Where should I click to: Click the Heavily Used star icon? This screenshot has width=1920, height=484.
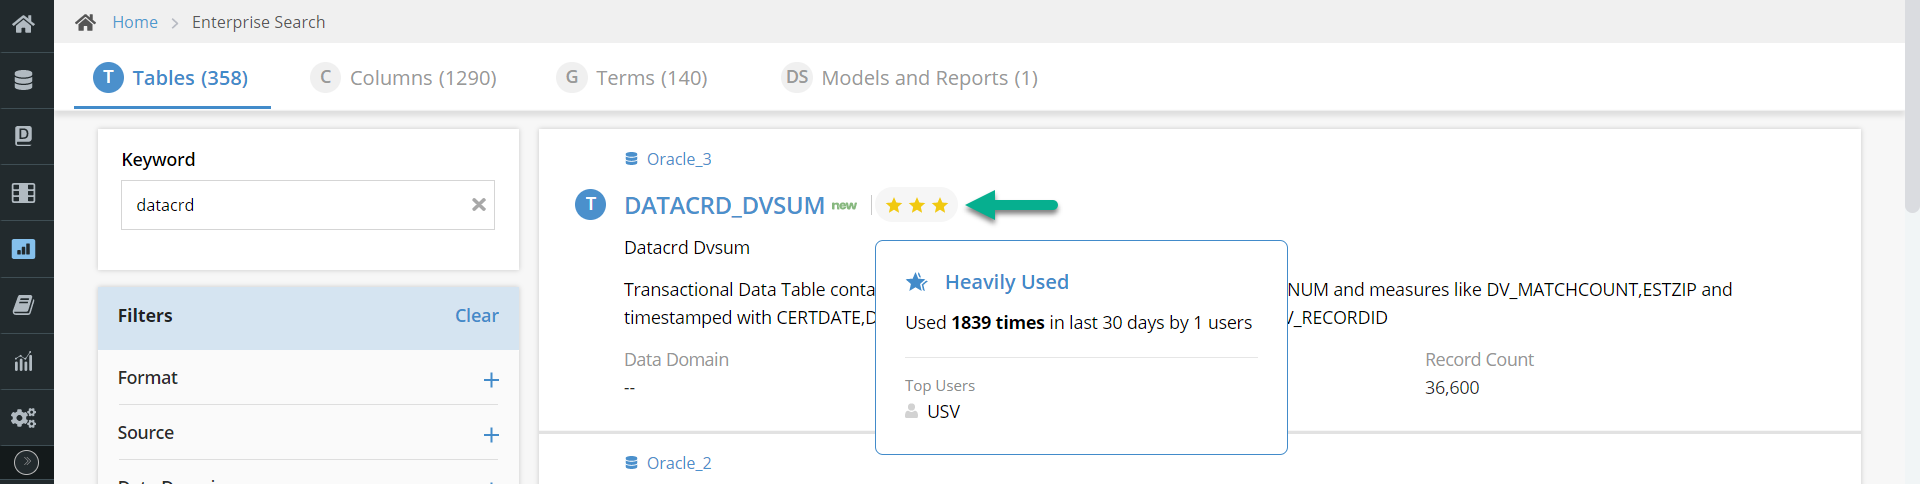[917, 282]
